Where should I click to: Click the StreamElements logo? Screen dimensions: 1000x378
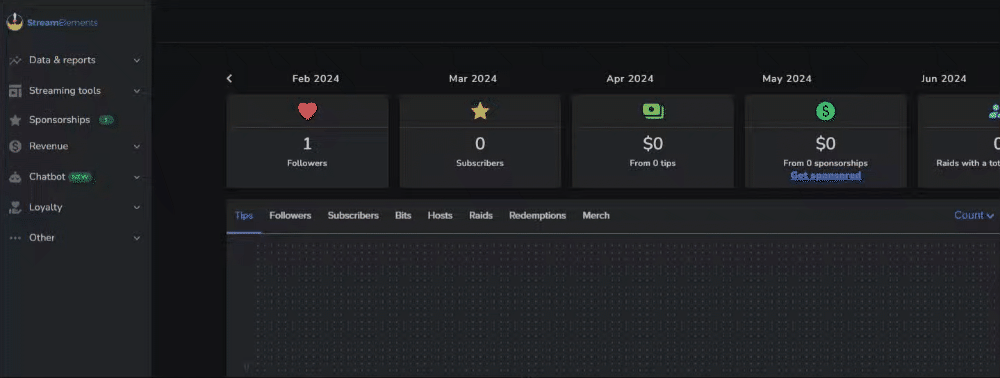click(52, 23)
